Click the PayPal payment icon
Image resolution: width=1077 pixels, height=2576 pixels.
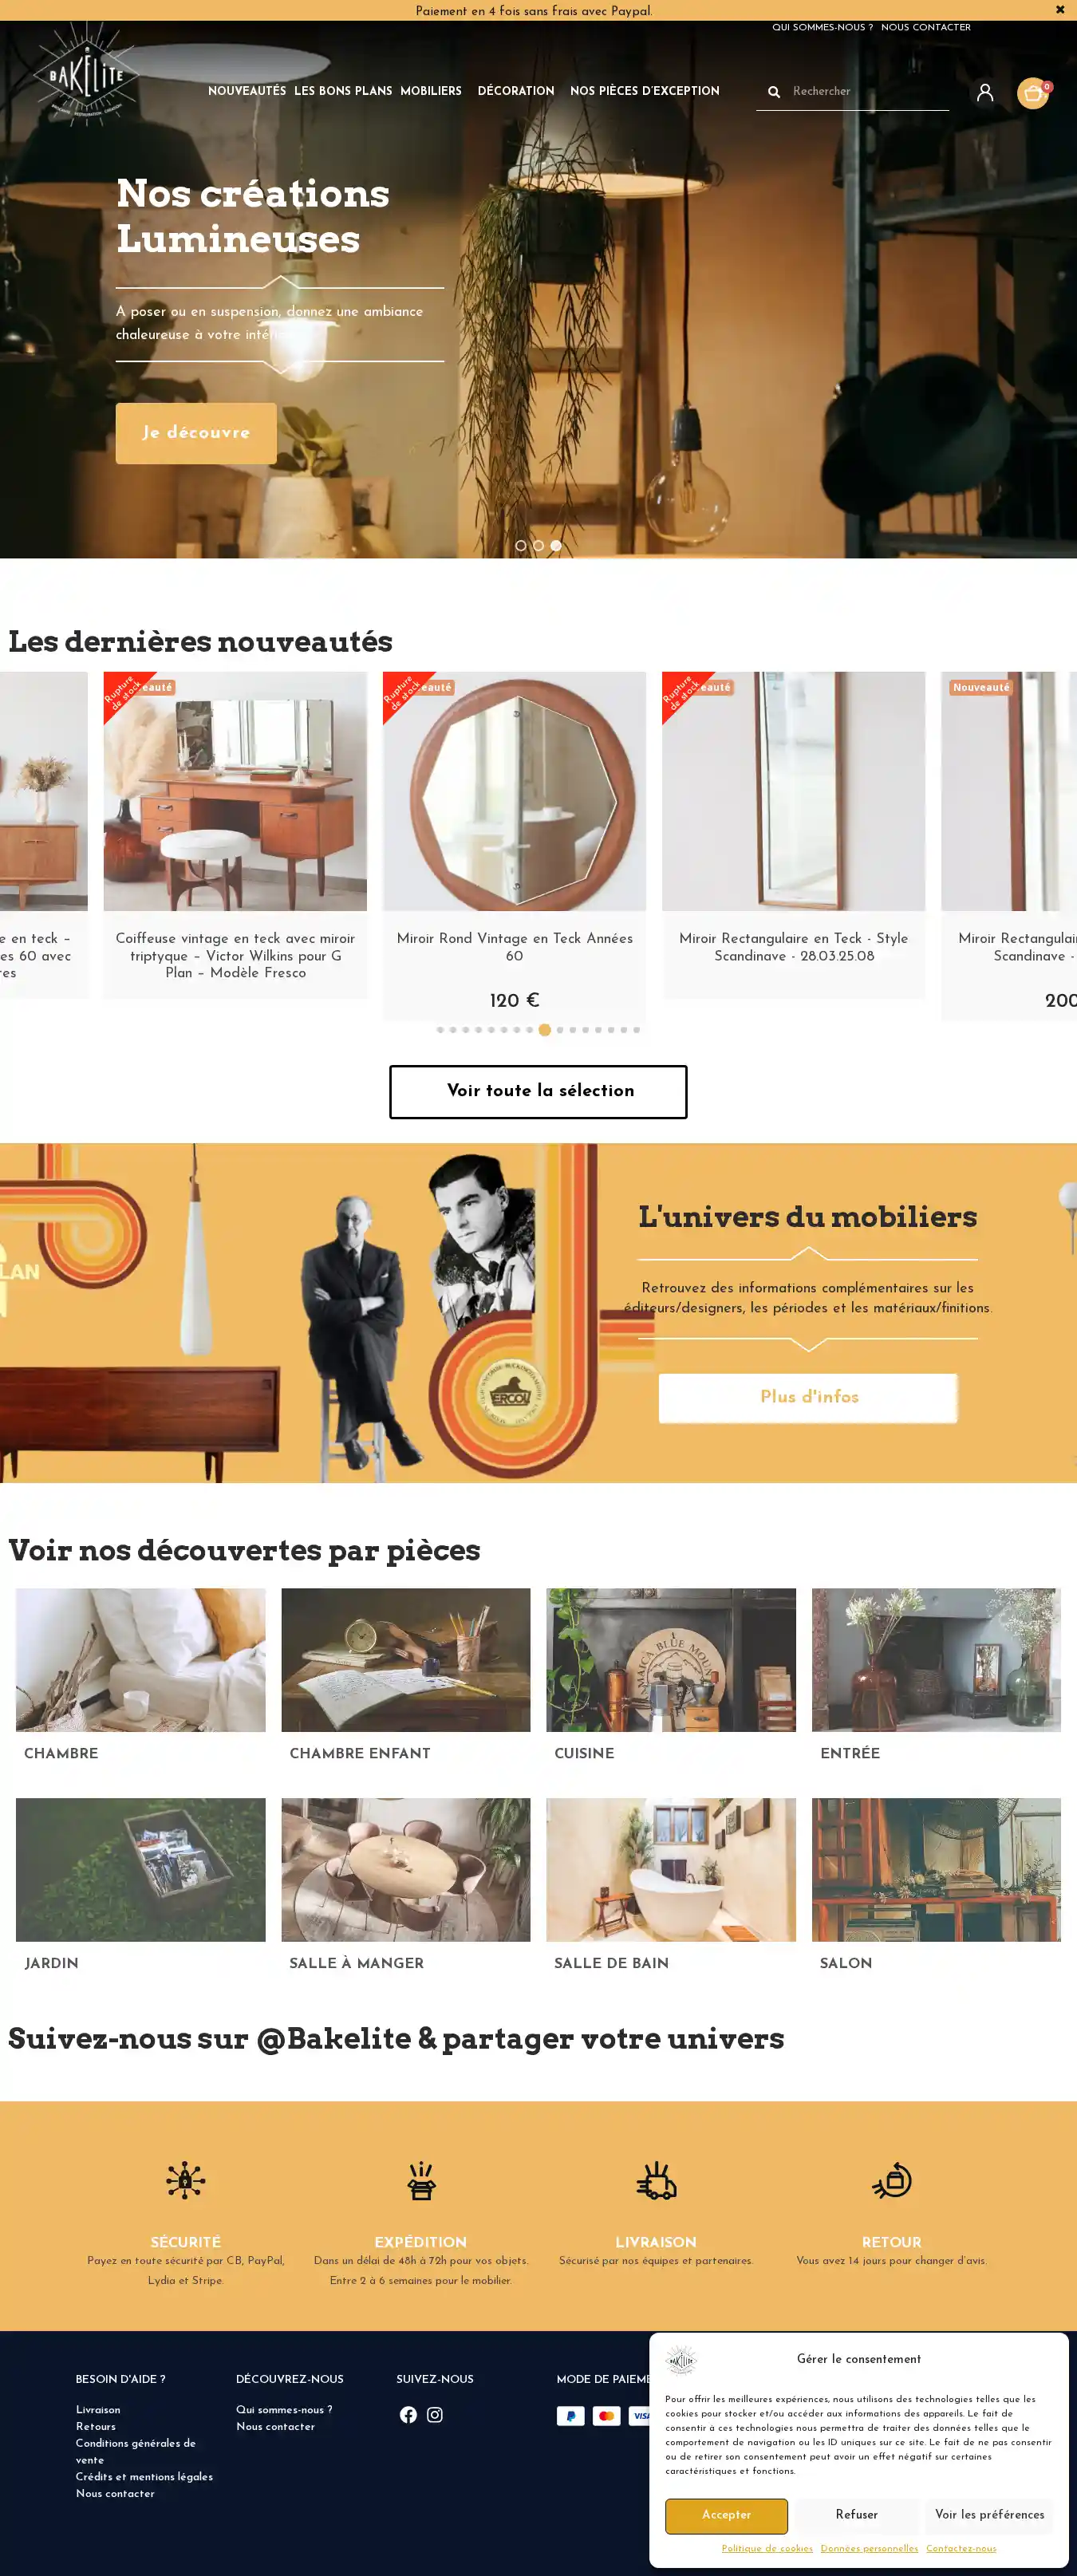[x=571, y=2416]
